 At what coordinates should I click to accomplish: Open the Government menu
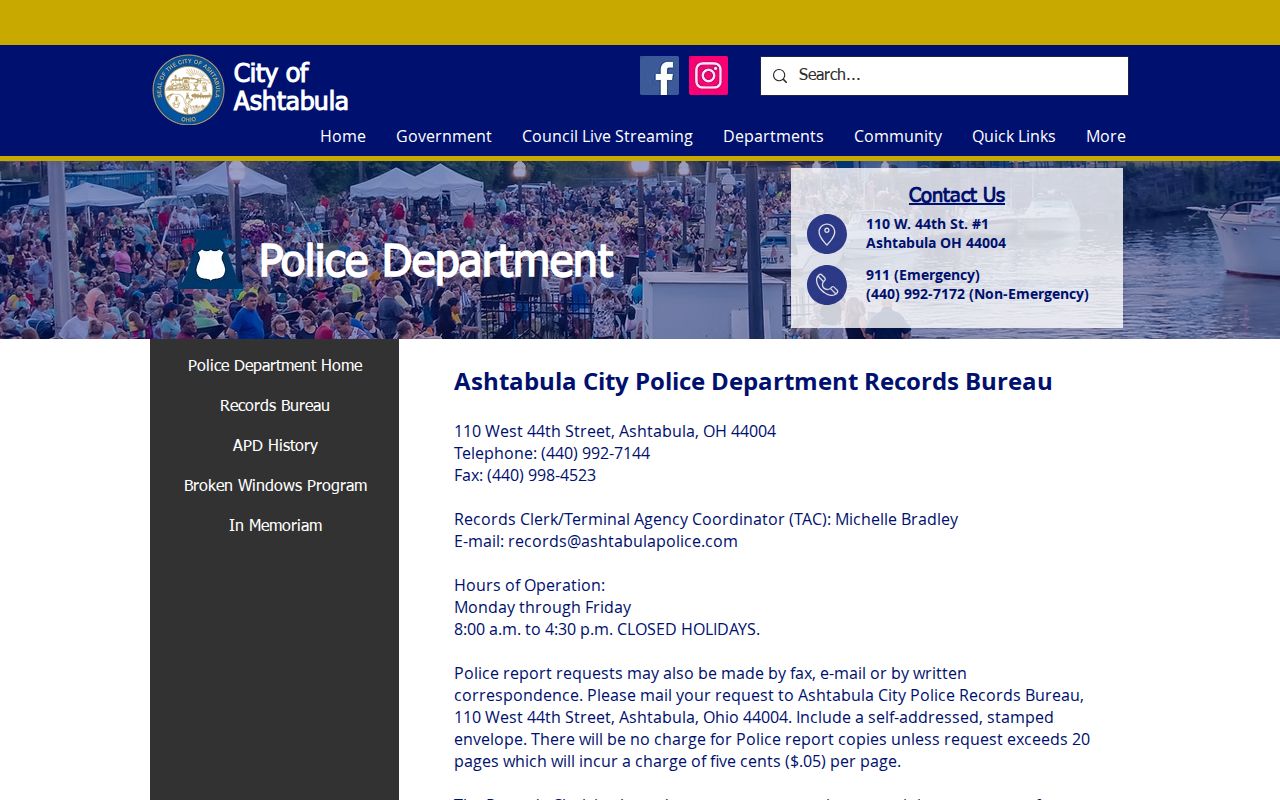444,136
